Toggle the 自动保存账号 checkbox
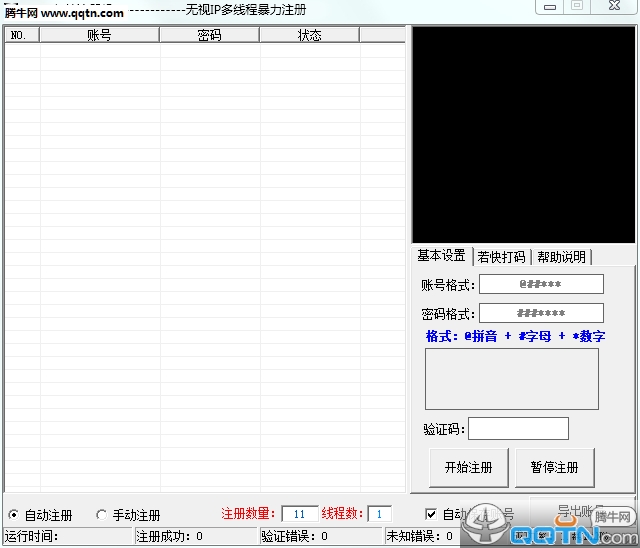This screenshot has width=640, height=548. (431, 514)
